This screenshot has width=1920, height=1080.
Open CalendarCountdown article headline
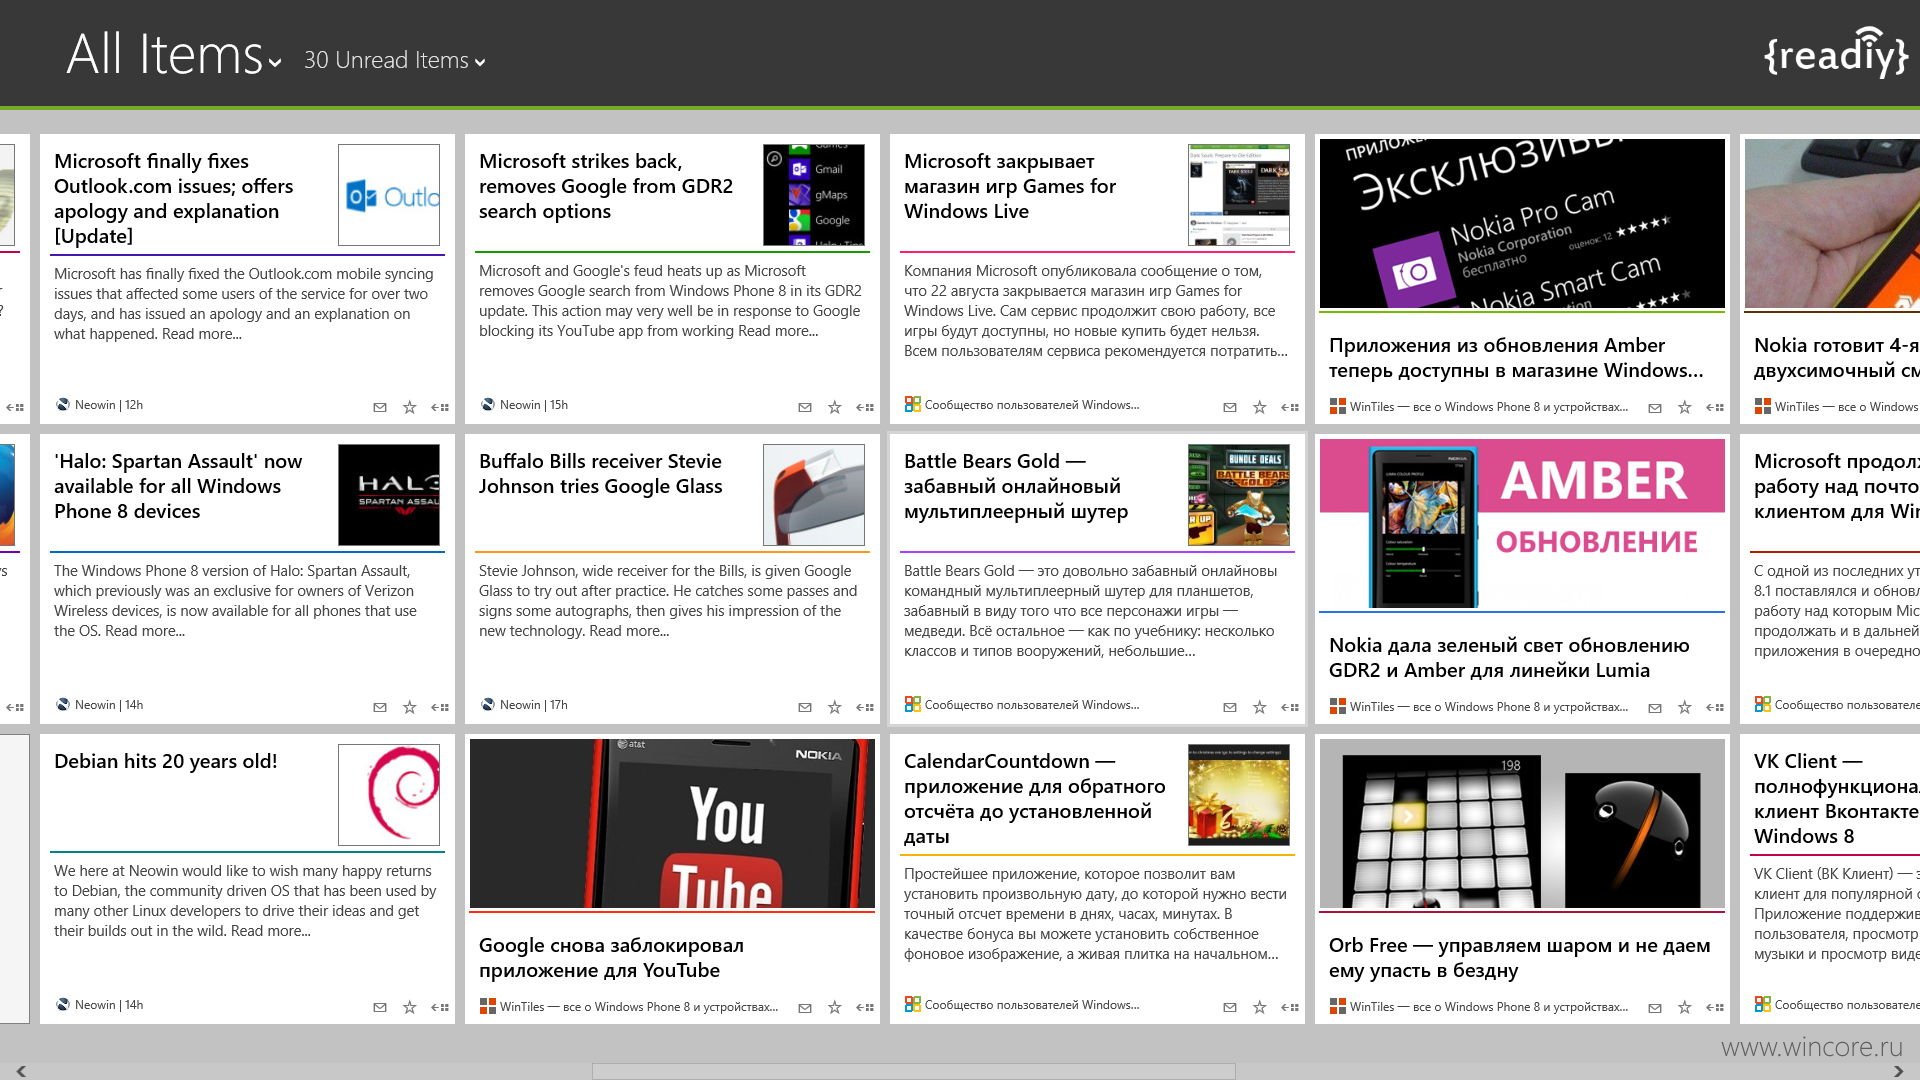click(x=1035, y=798)
